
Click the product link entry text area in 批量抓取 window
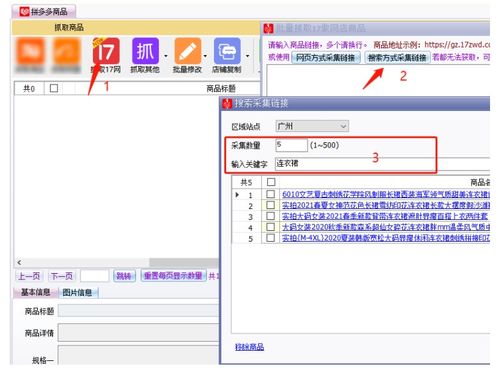click(x=378, y=81)
